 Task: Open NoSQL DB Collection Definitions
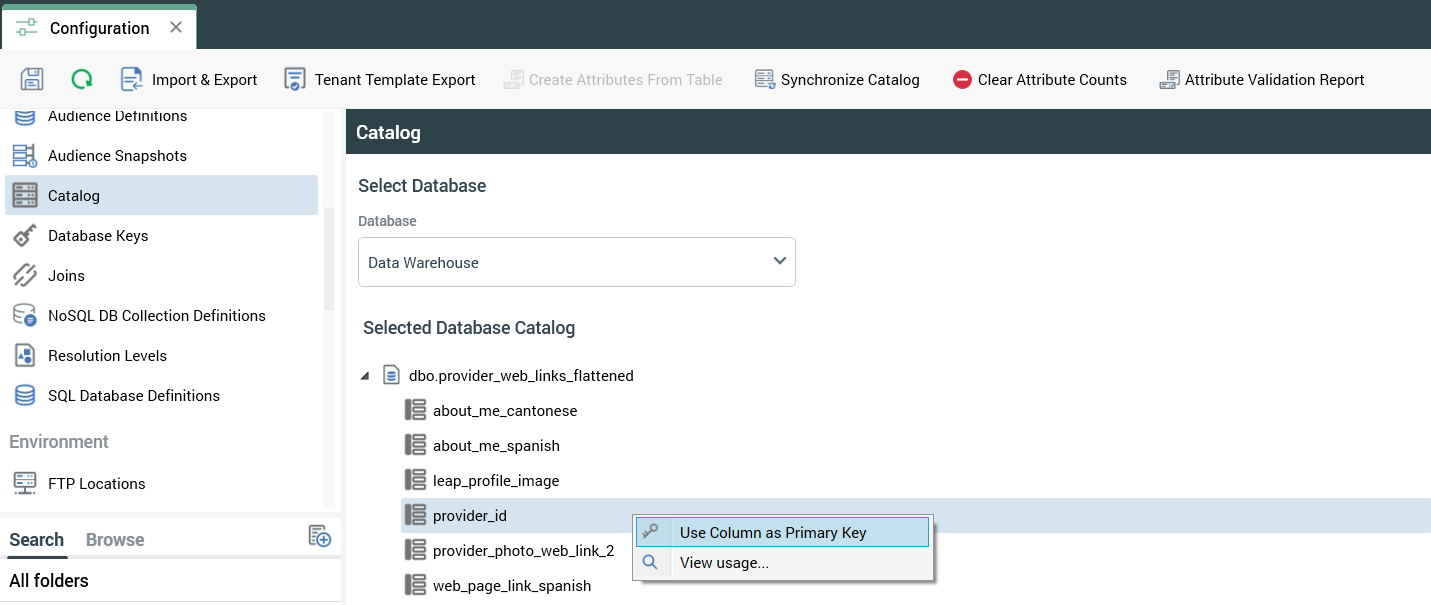[156, 316]
